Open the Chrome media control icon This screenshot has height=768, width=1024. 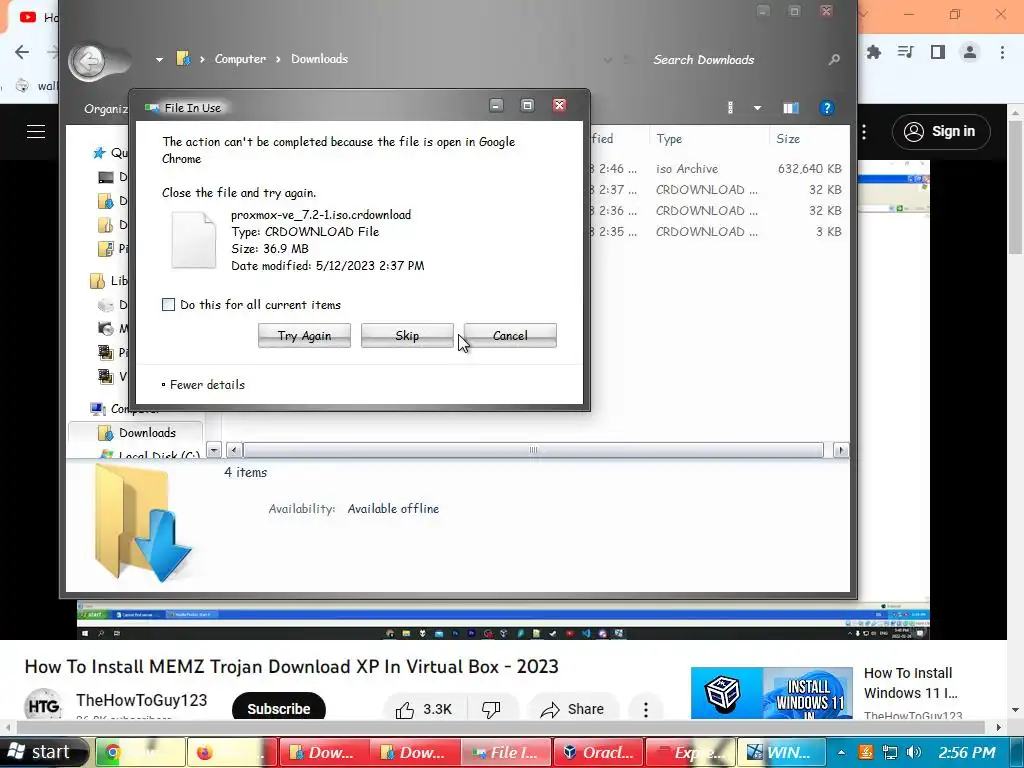[905, 52]
